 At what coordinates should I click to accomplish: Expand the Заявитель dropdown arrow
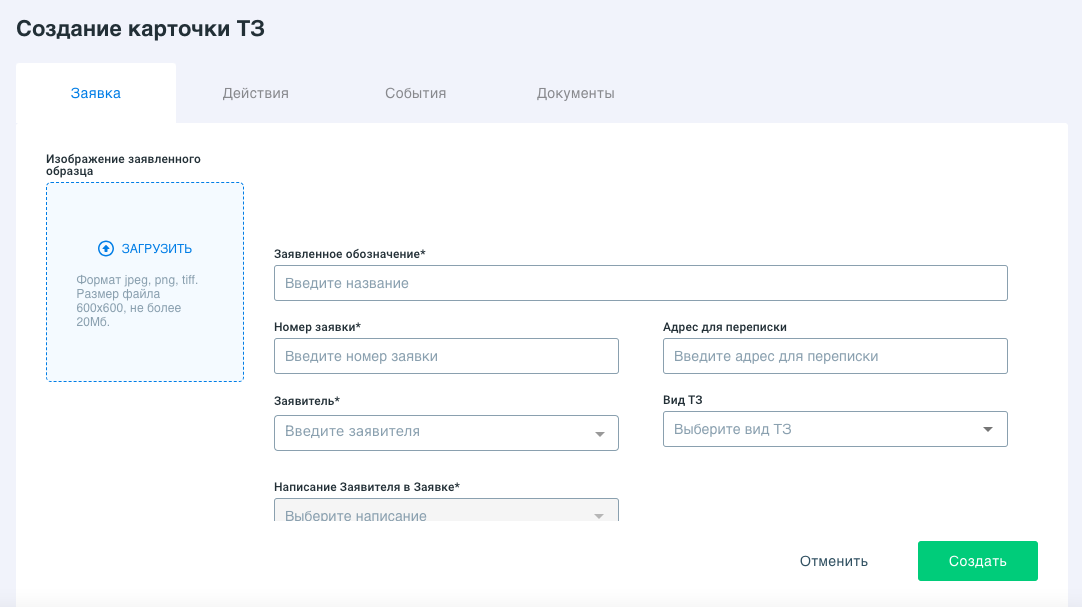(600, 434)
